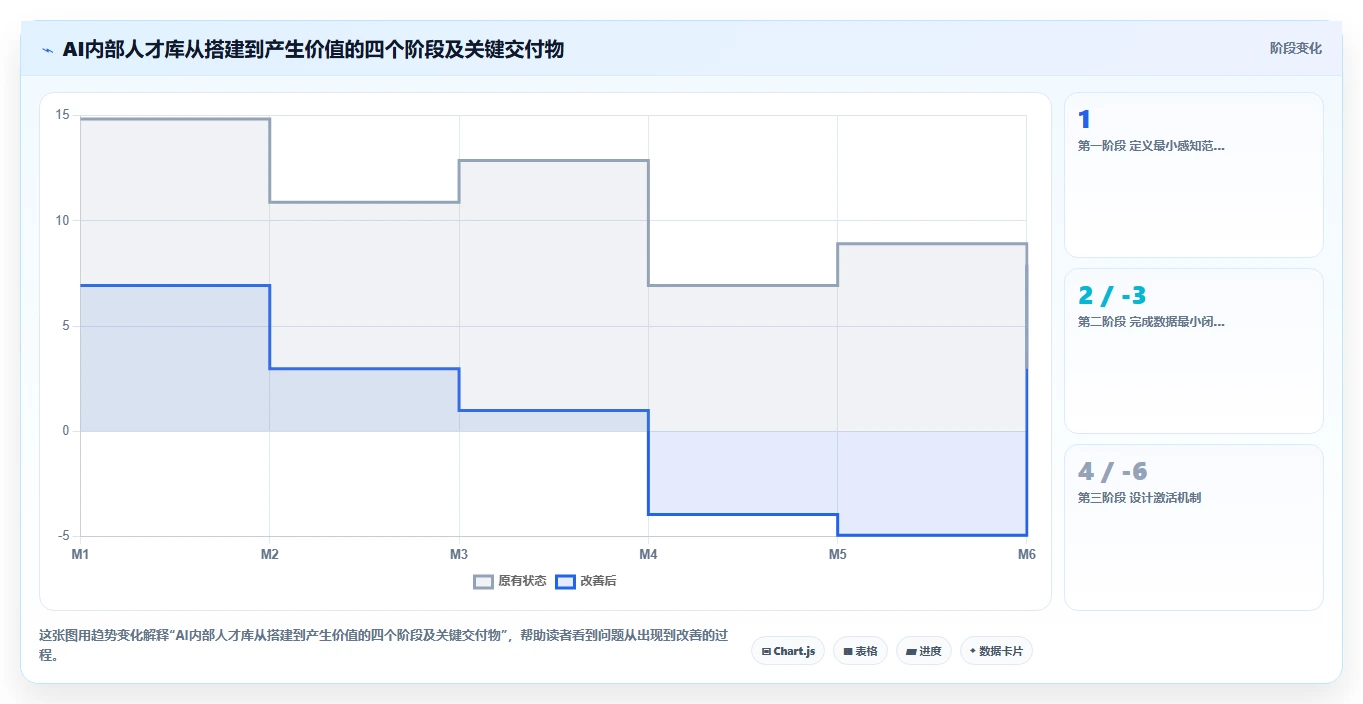Click the 数据卡片 sparkle chip icon
This screenshot has width=1363, height=704.
click(x=973, y=651)
